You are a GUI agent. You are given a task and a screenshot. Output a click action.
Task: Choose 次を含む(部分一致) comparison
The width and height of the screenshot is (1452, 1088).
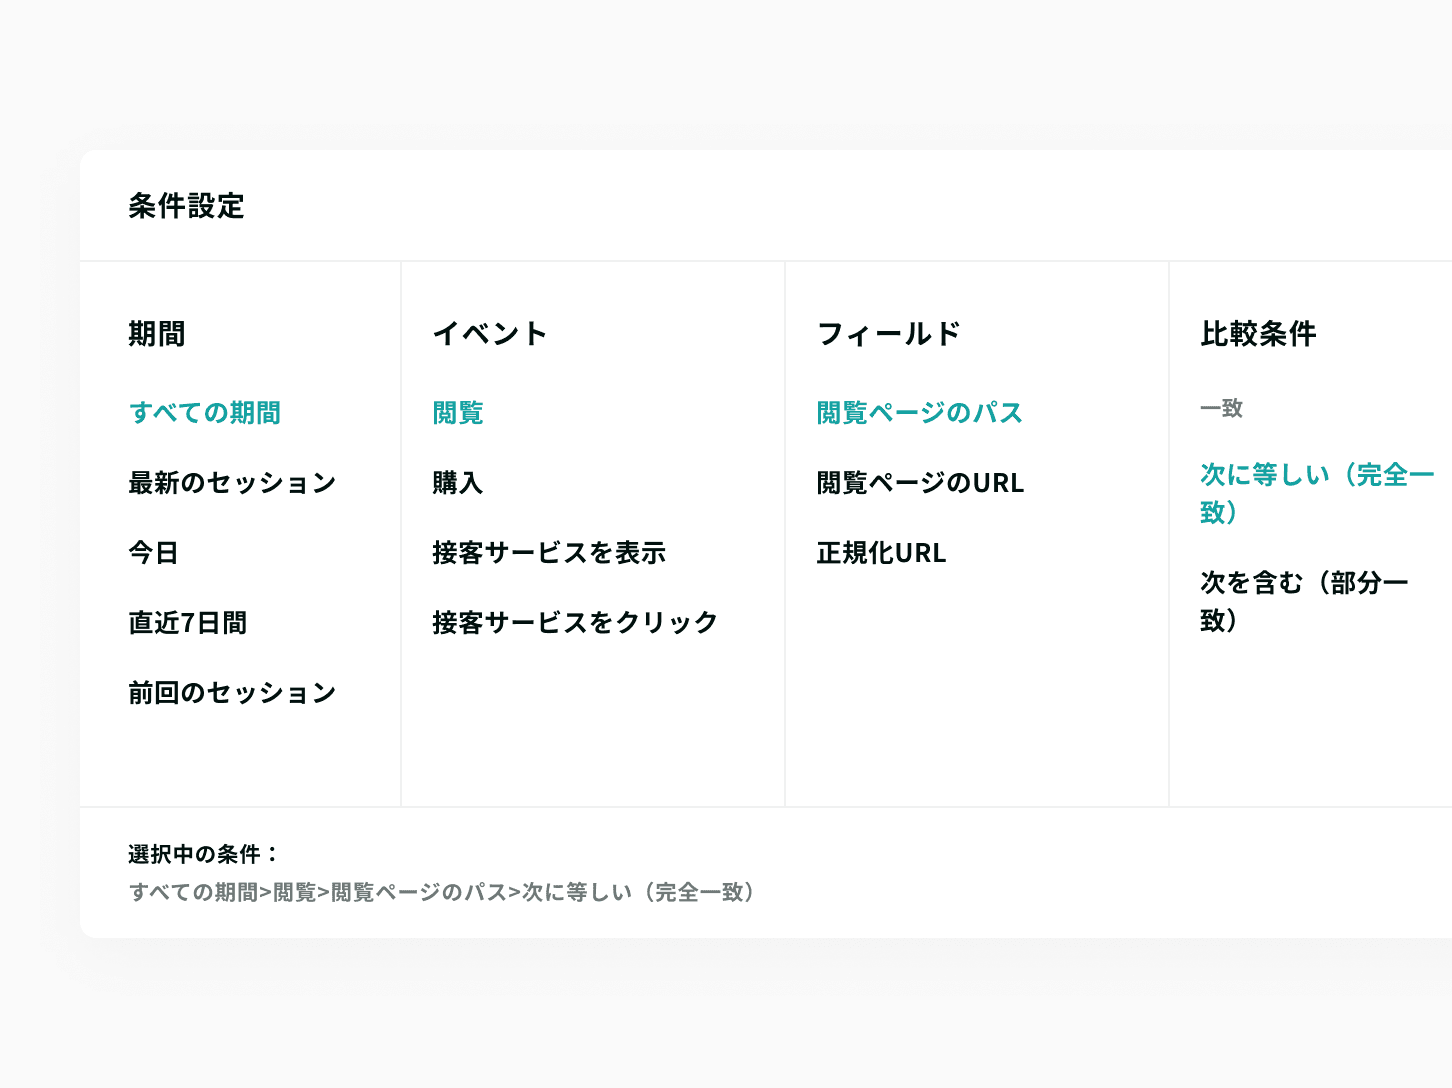tap(1304, 601)
